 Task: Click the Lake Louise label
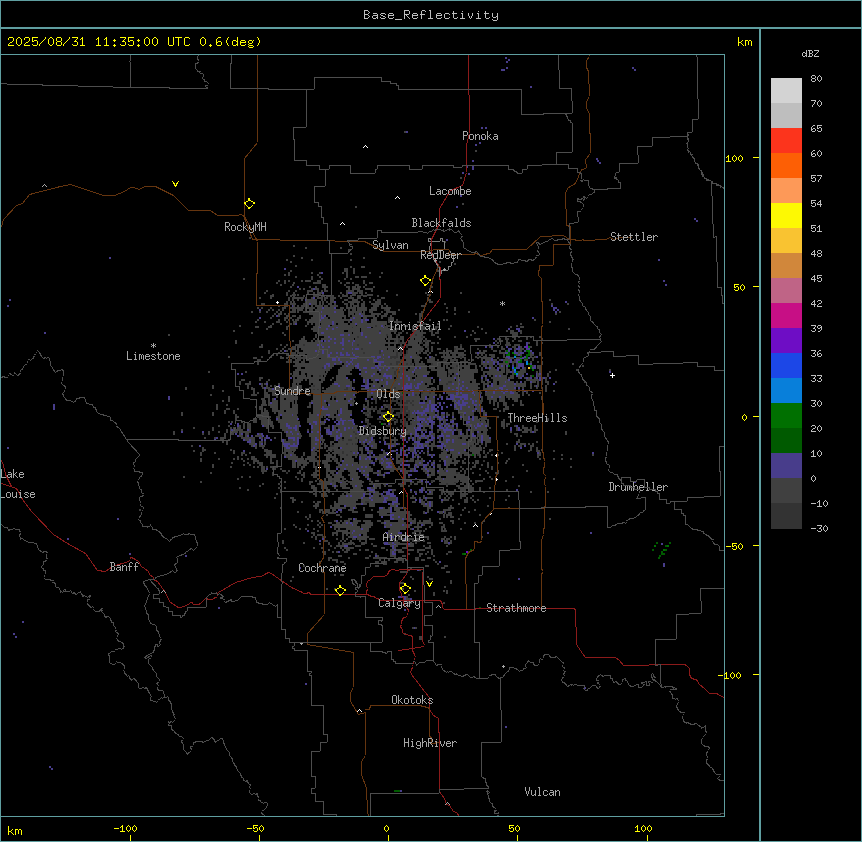[x=18, y=484]
